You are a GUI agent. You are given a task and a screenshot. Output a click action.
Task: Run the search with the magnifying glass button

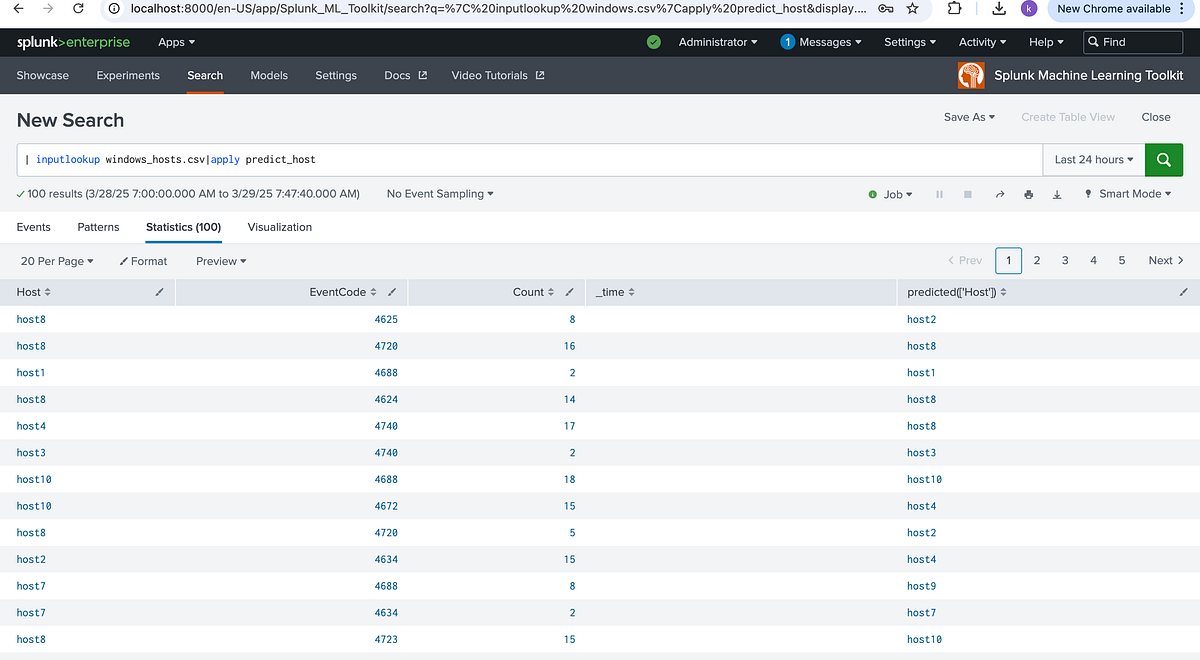[1163, 159]
